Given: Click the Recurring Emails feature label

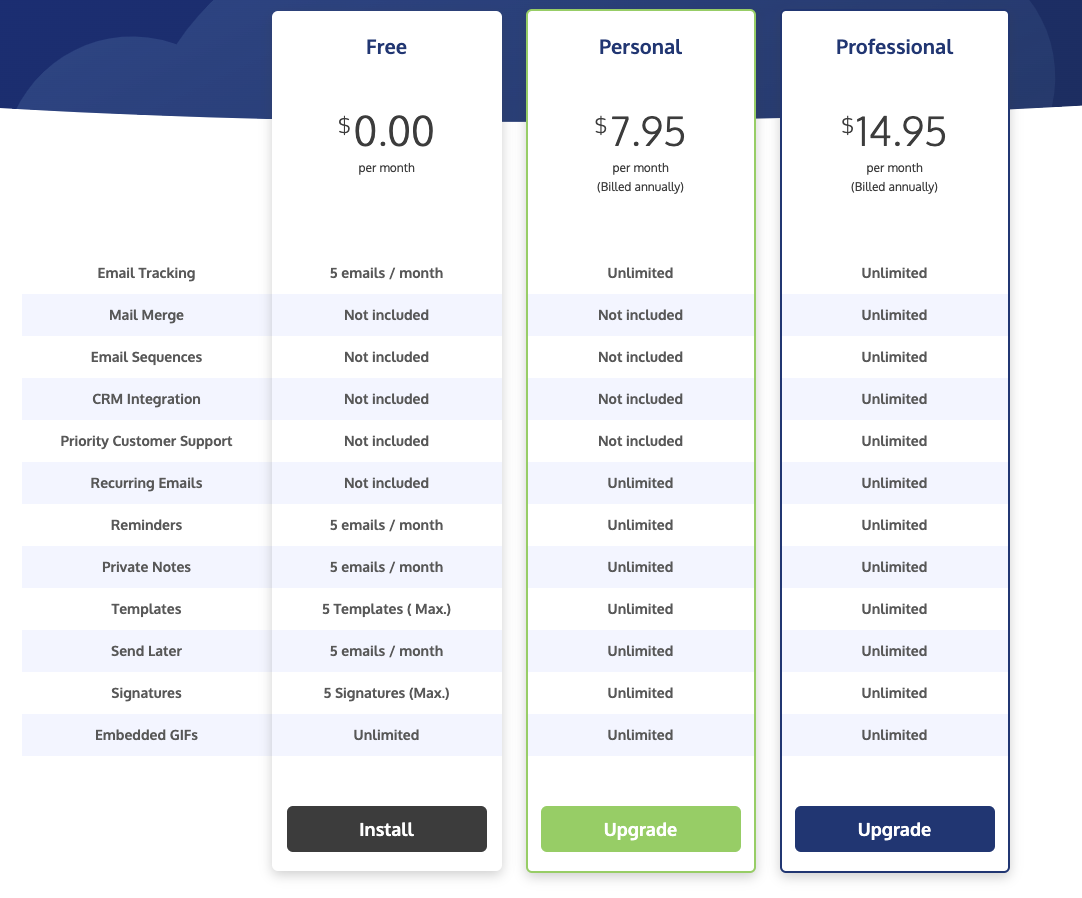Looking at the screenshot, I should click(146, 483).
